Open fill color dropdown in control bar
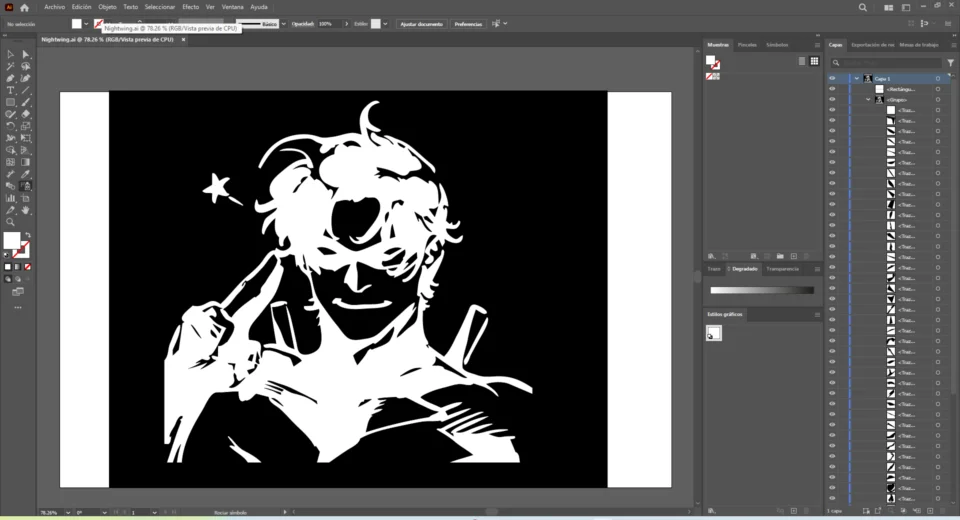Screen dimensions: 960x520 pos(86,24)
